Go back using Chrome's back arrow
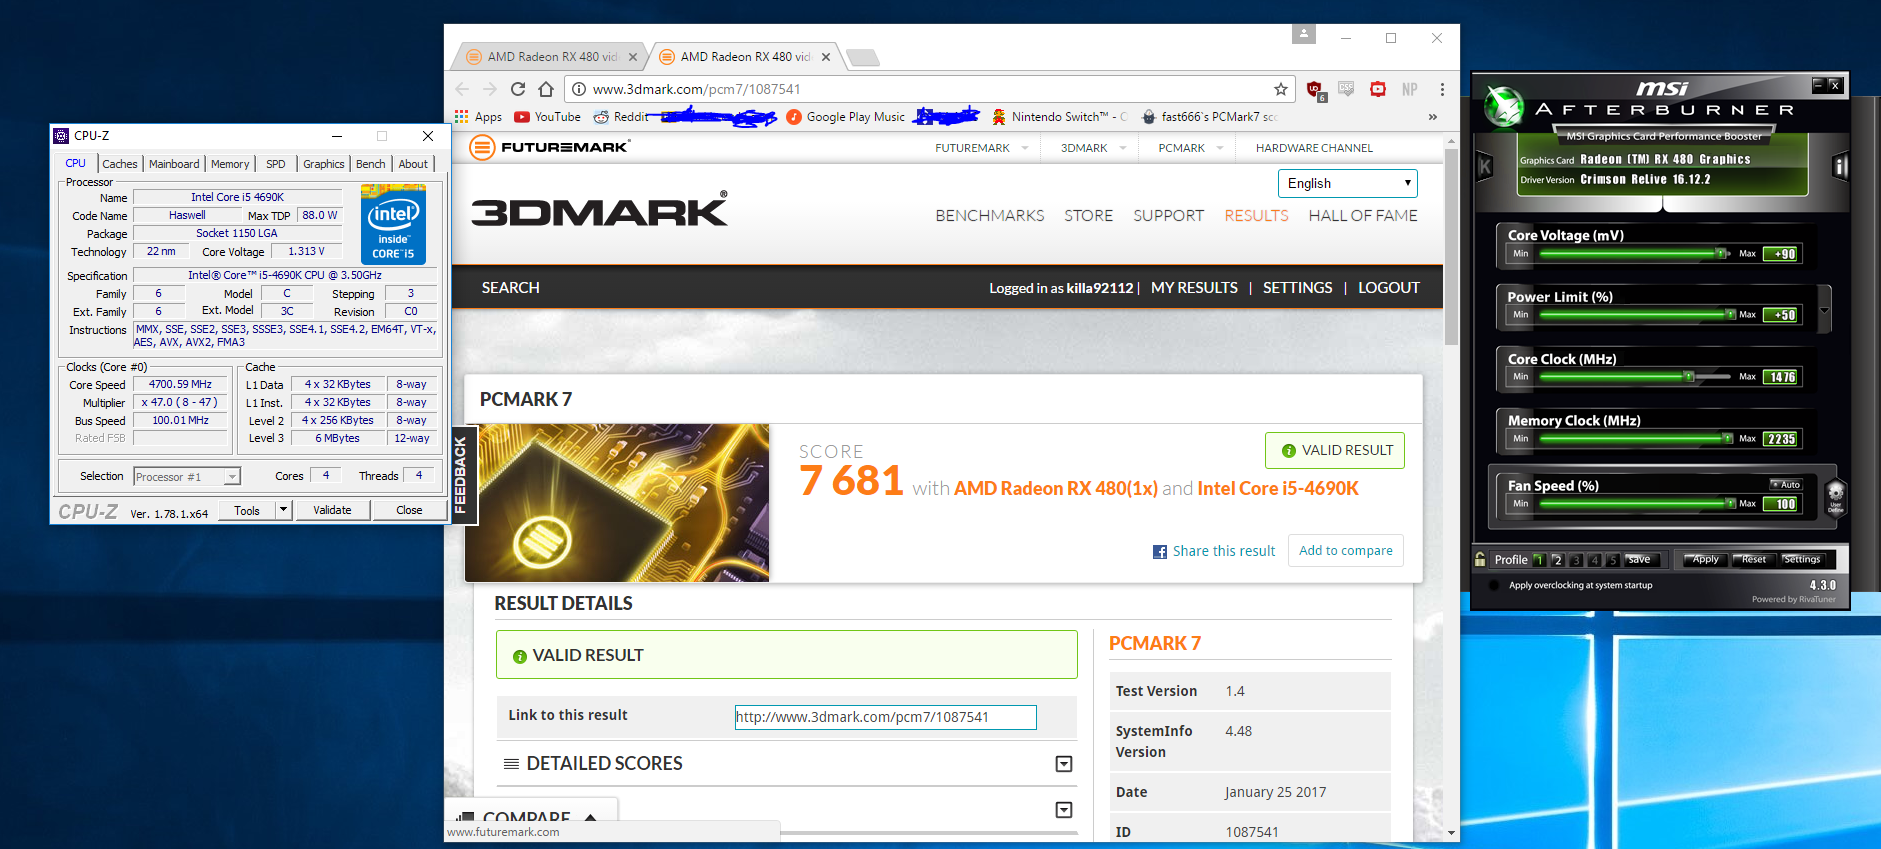This screenshot has width=1881, height=849. [462, 89]
